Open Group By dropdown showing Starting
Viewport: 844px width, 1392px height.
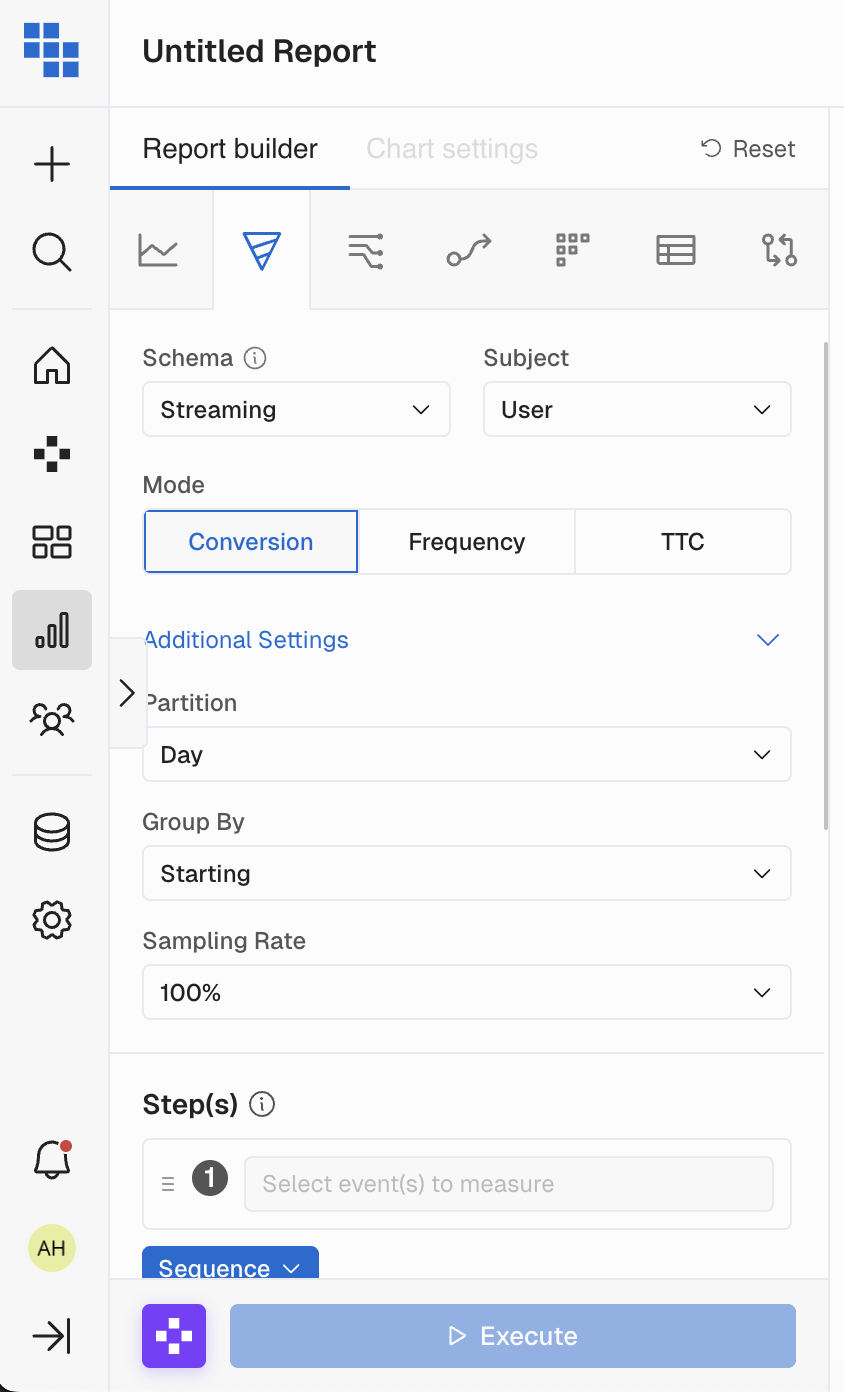[x=467, y=874]
